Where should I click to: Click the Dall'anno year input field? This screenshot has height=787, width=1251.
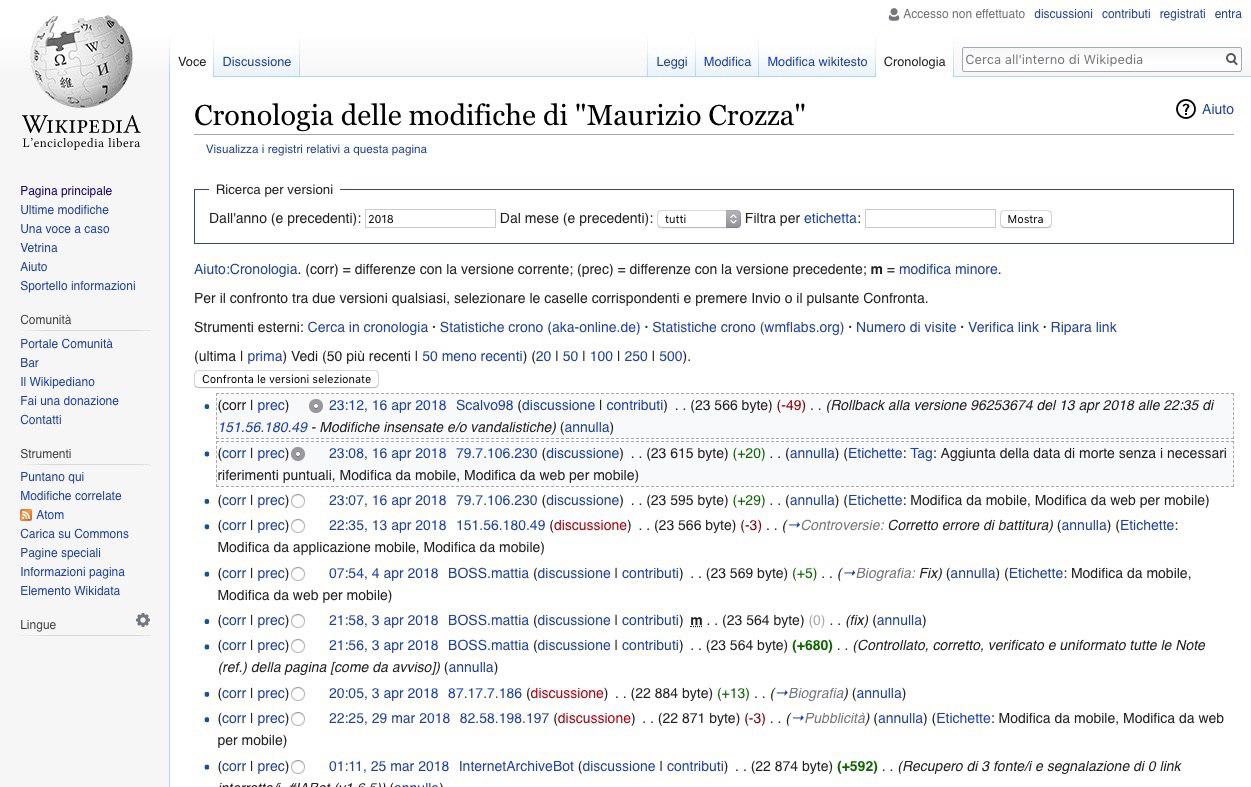click(x=430, y=219)
